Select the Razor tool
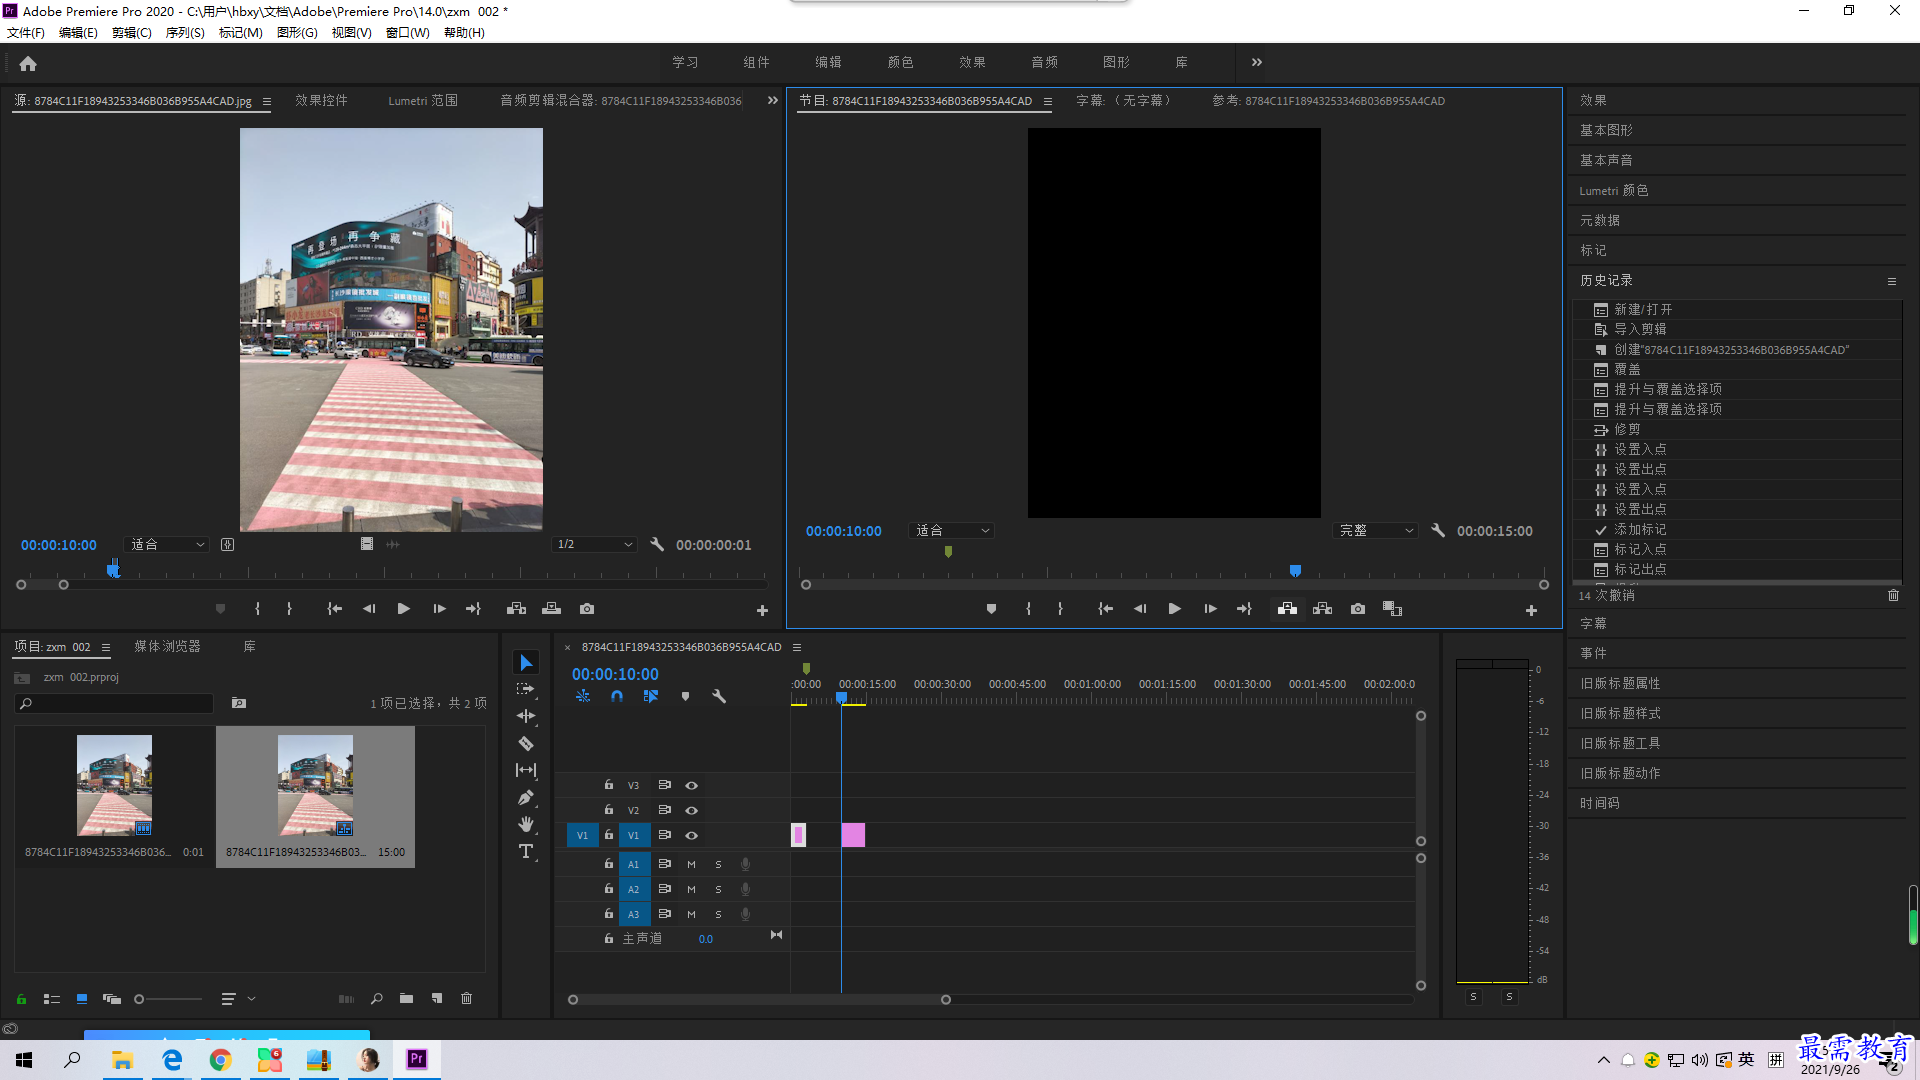The image size is (1920, 1080). 526,743
